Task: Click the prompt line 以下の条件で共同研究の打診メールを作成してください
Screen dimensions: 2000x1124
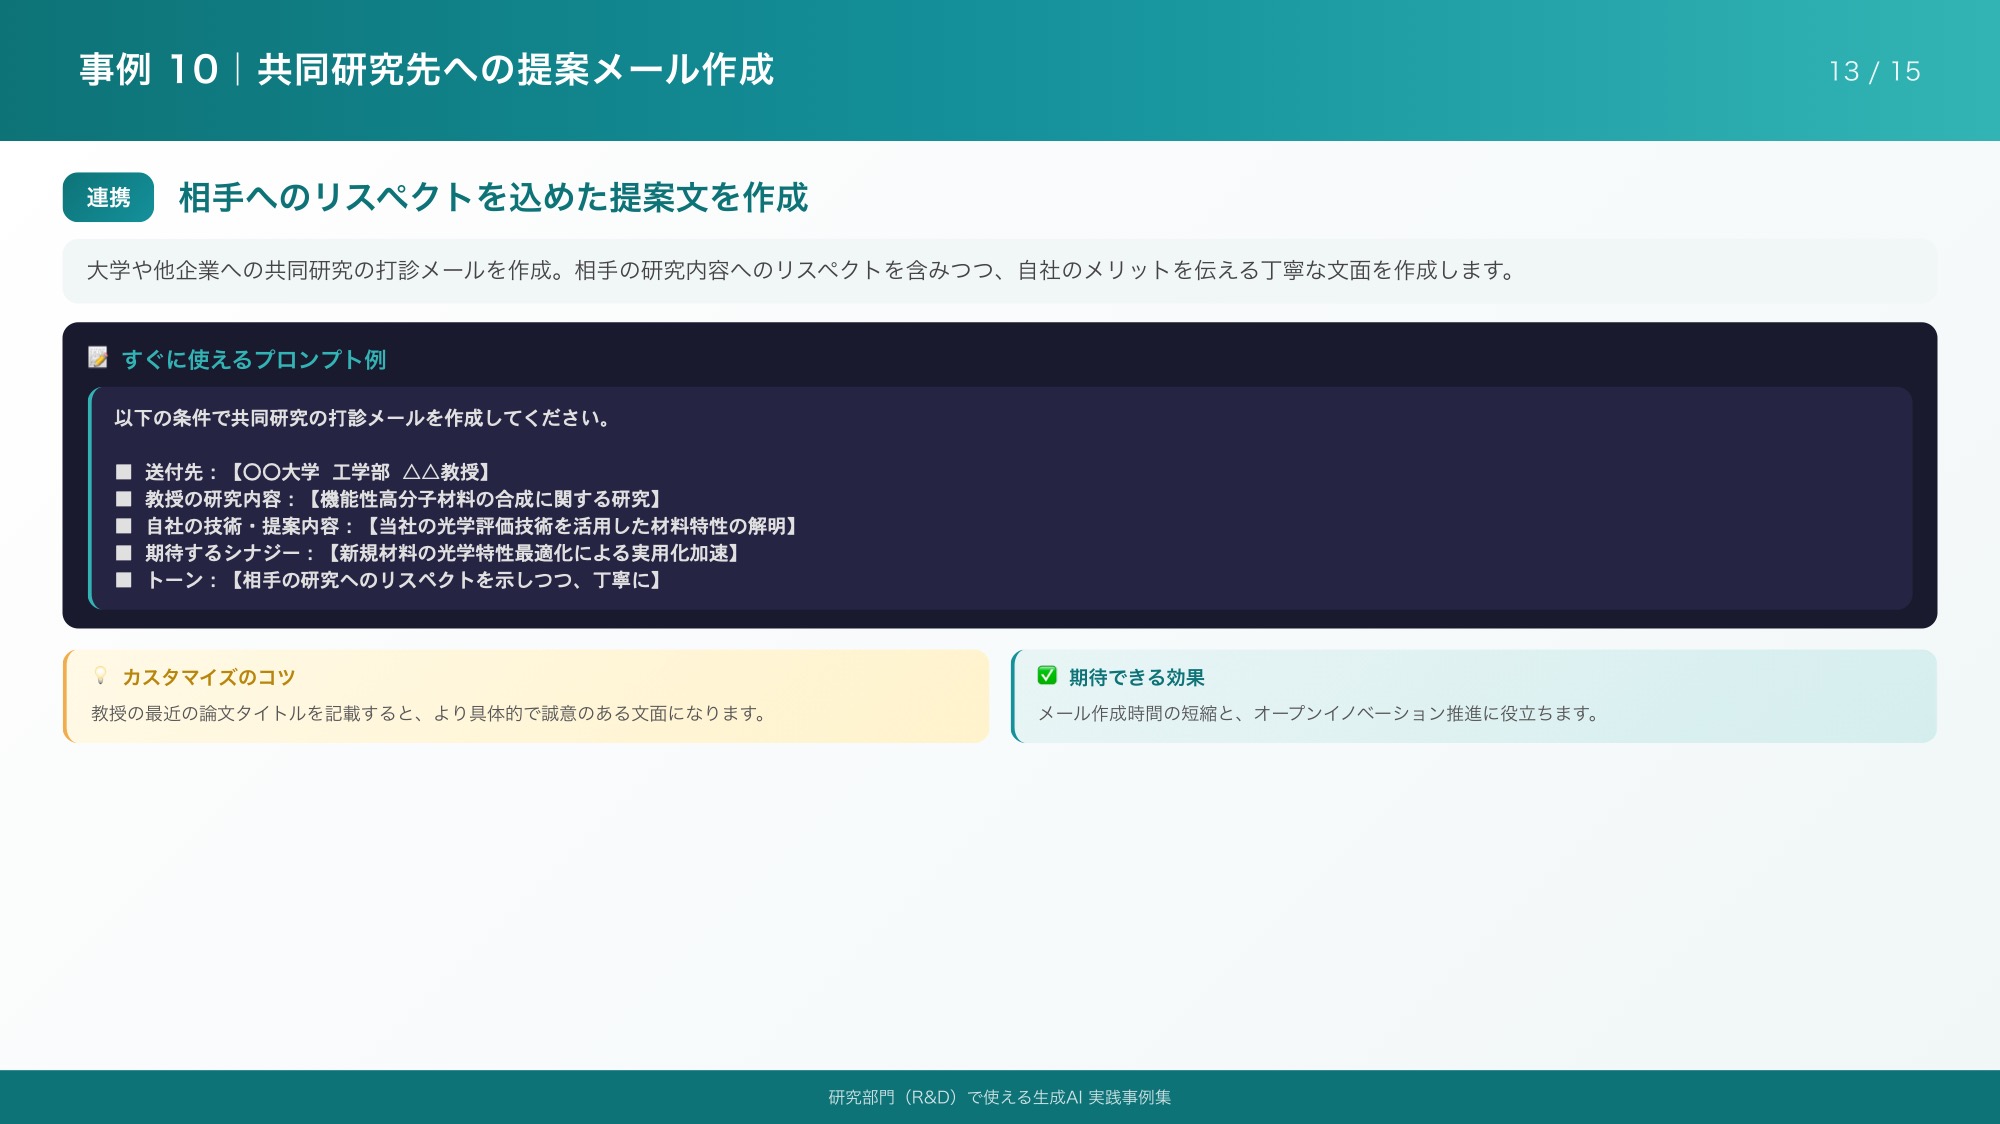Action: tap(362, 418)
